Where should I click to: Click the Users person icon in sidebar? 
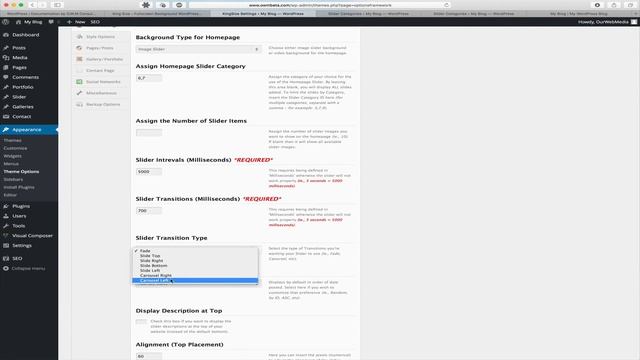pyautogui.click(x=6, y=216)
